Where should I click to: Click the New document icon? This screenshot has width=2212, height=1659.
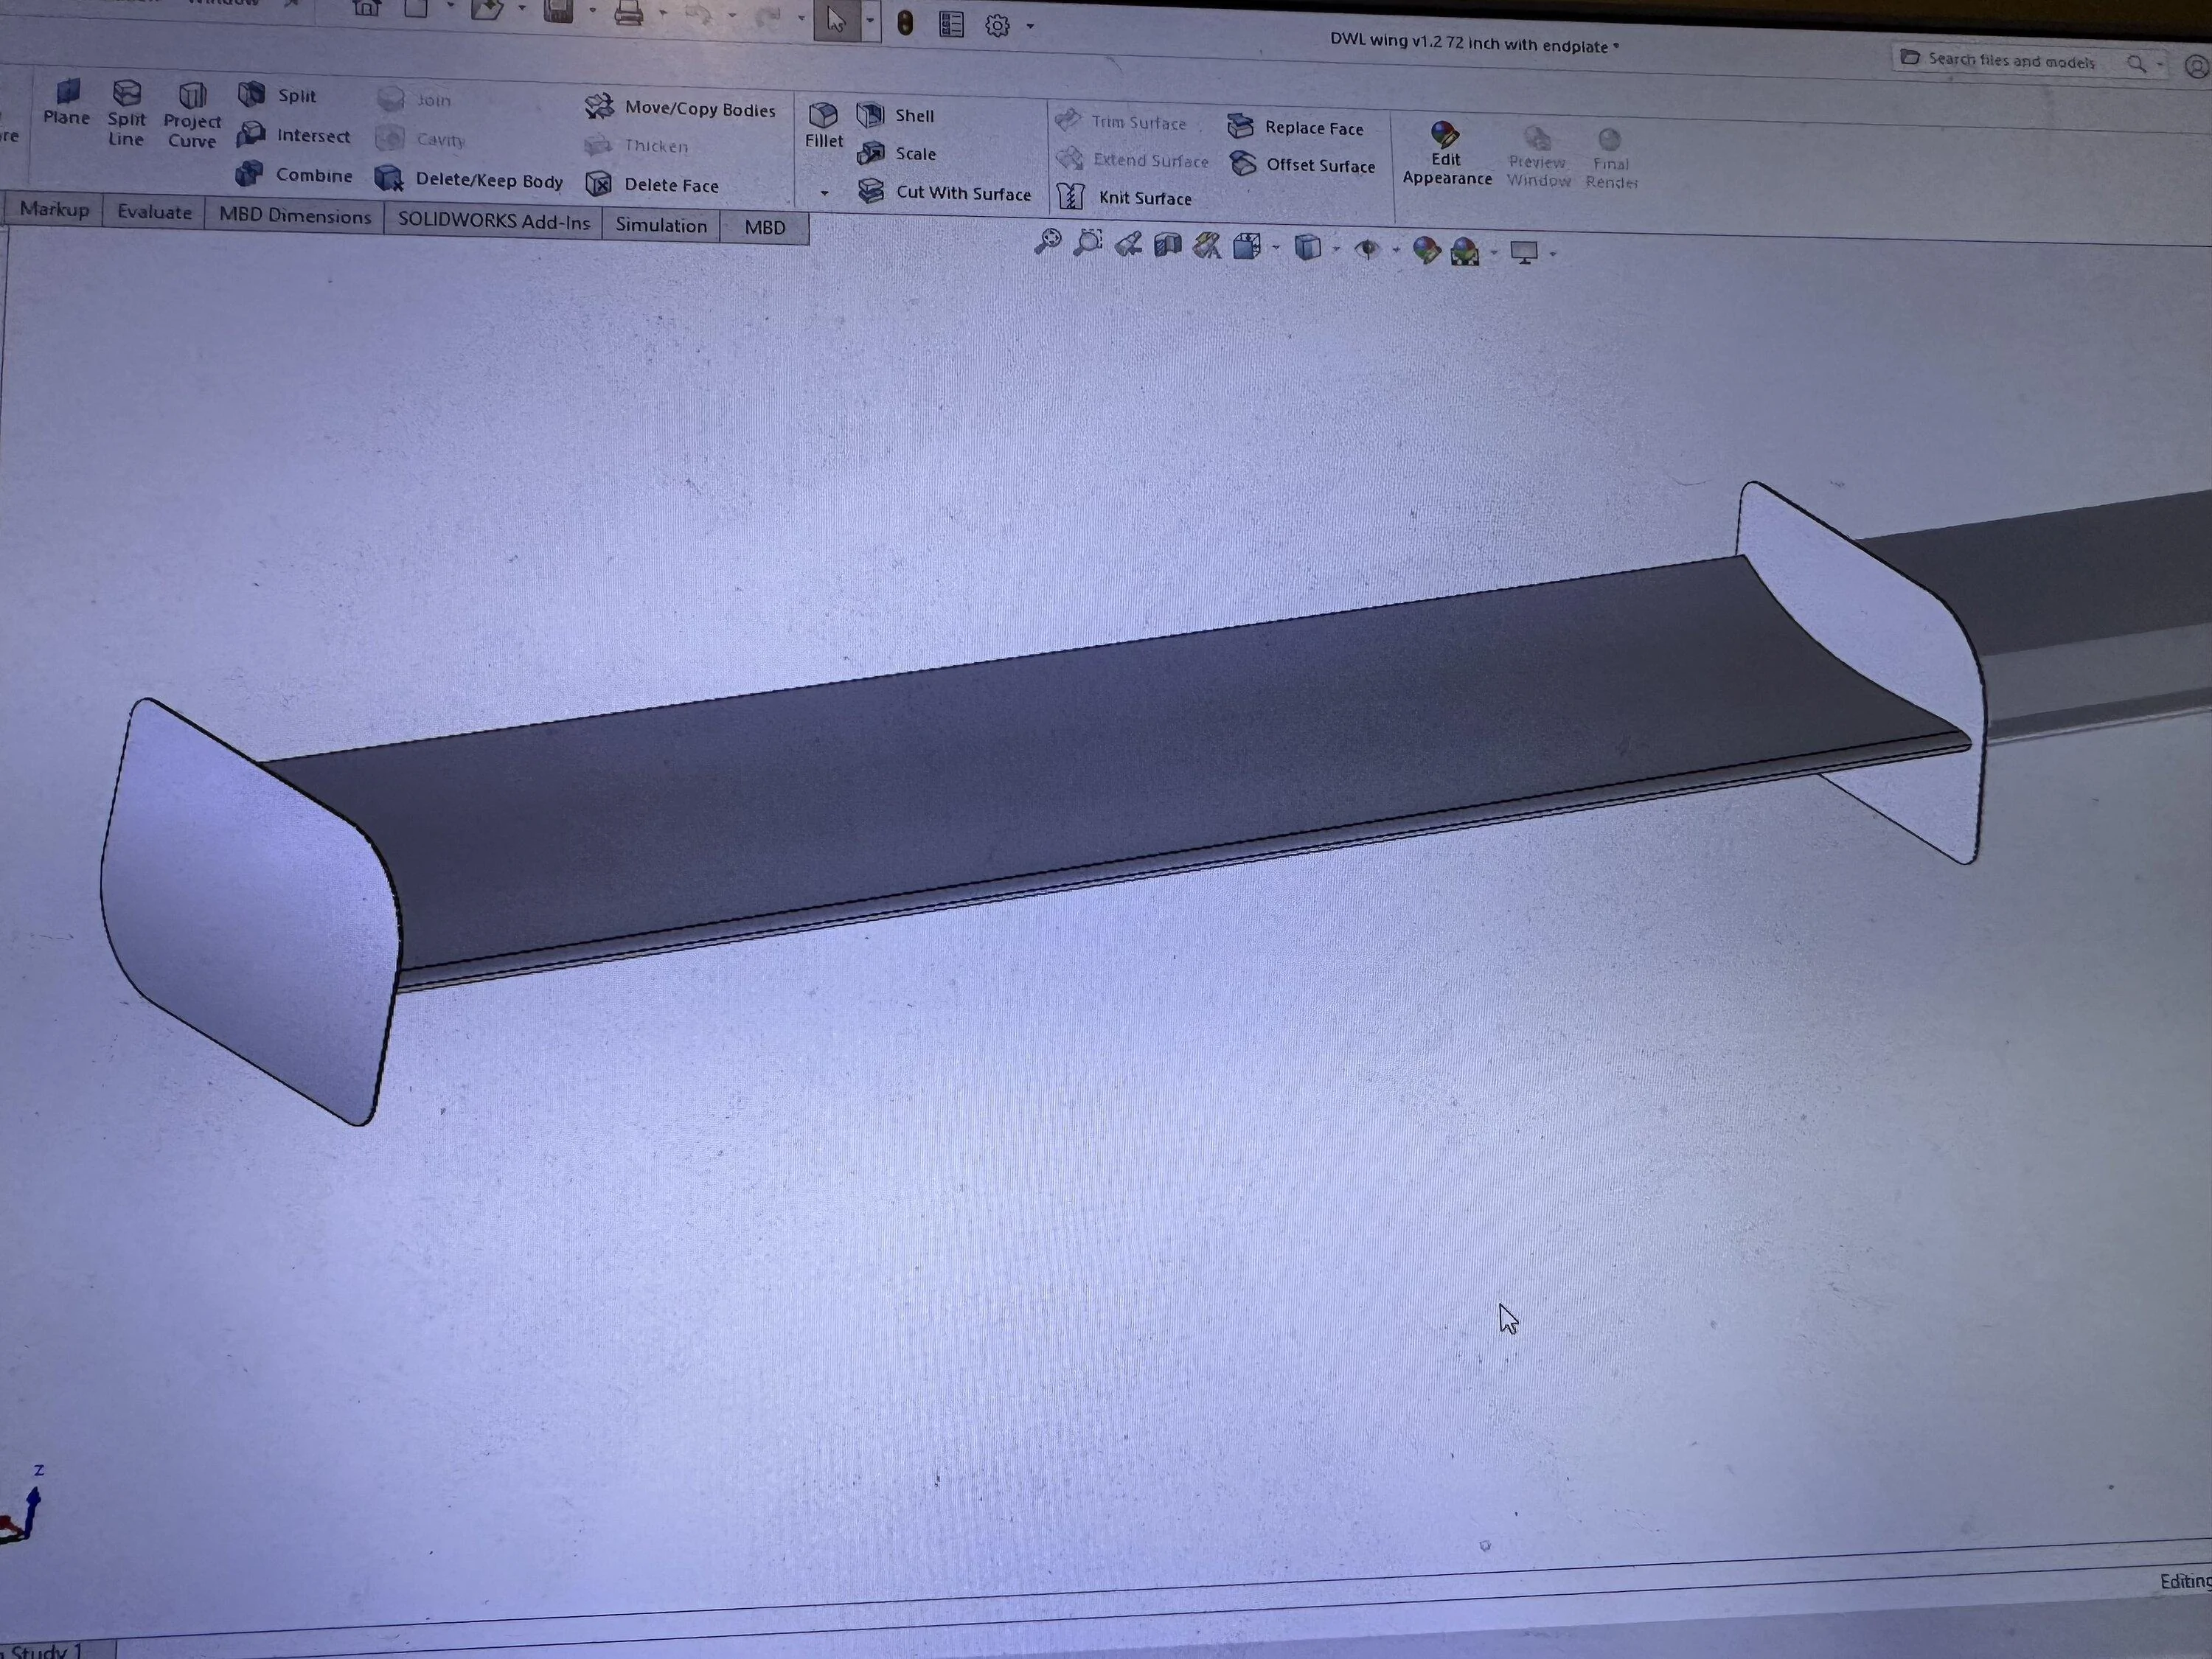(416, 9)
